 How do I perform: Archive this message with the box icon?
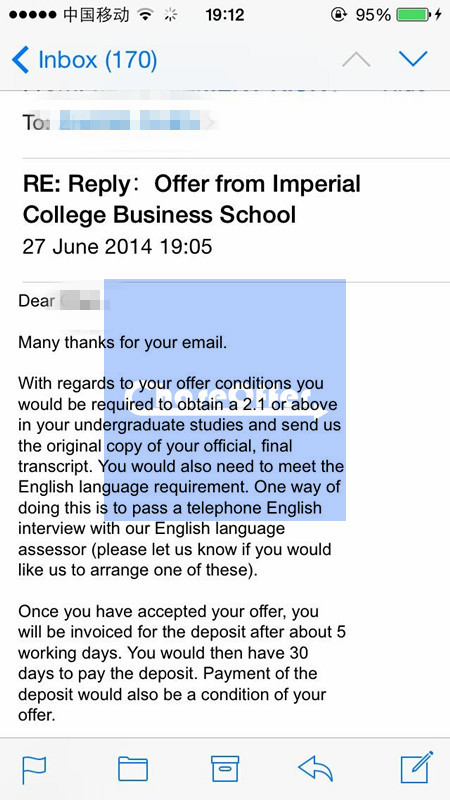[225, 769]
